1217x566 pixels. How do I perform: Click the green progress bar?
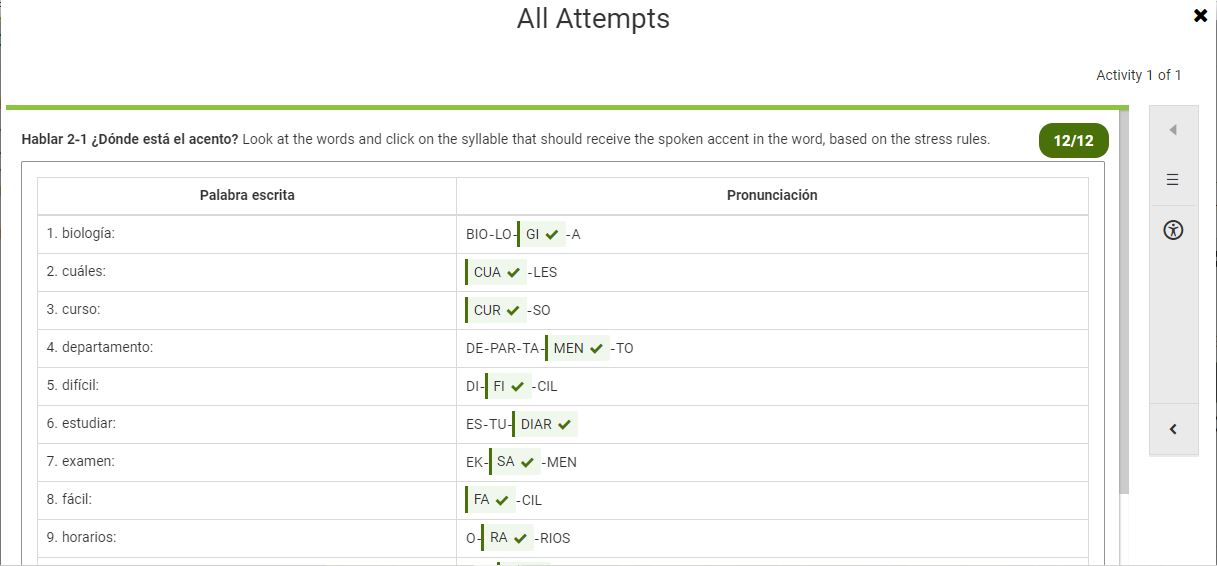[x=567, y=107]
